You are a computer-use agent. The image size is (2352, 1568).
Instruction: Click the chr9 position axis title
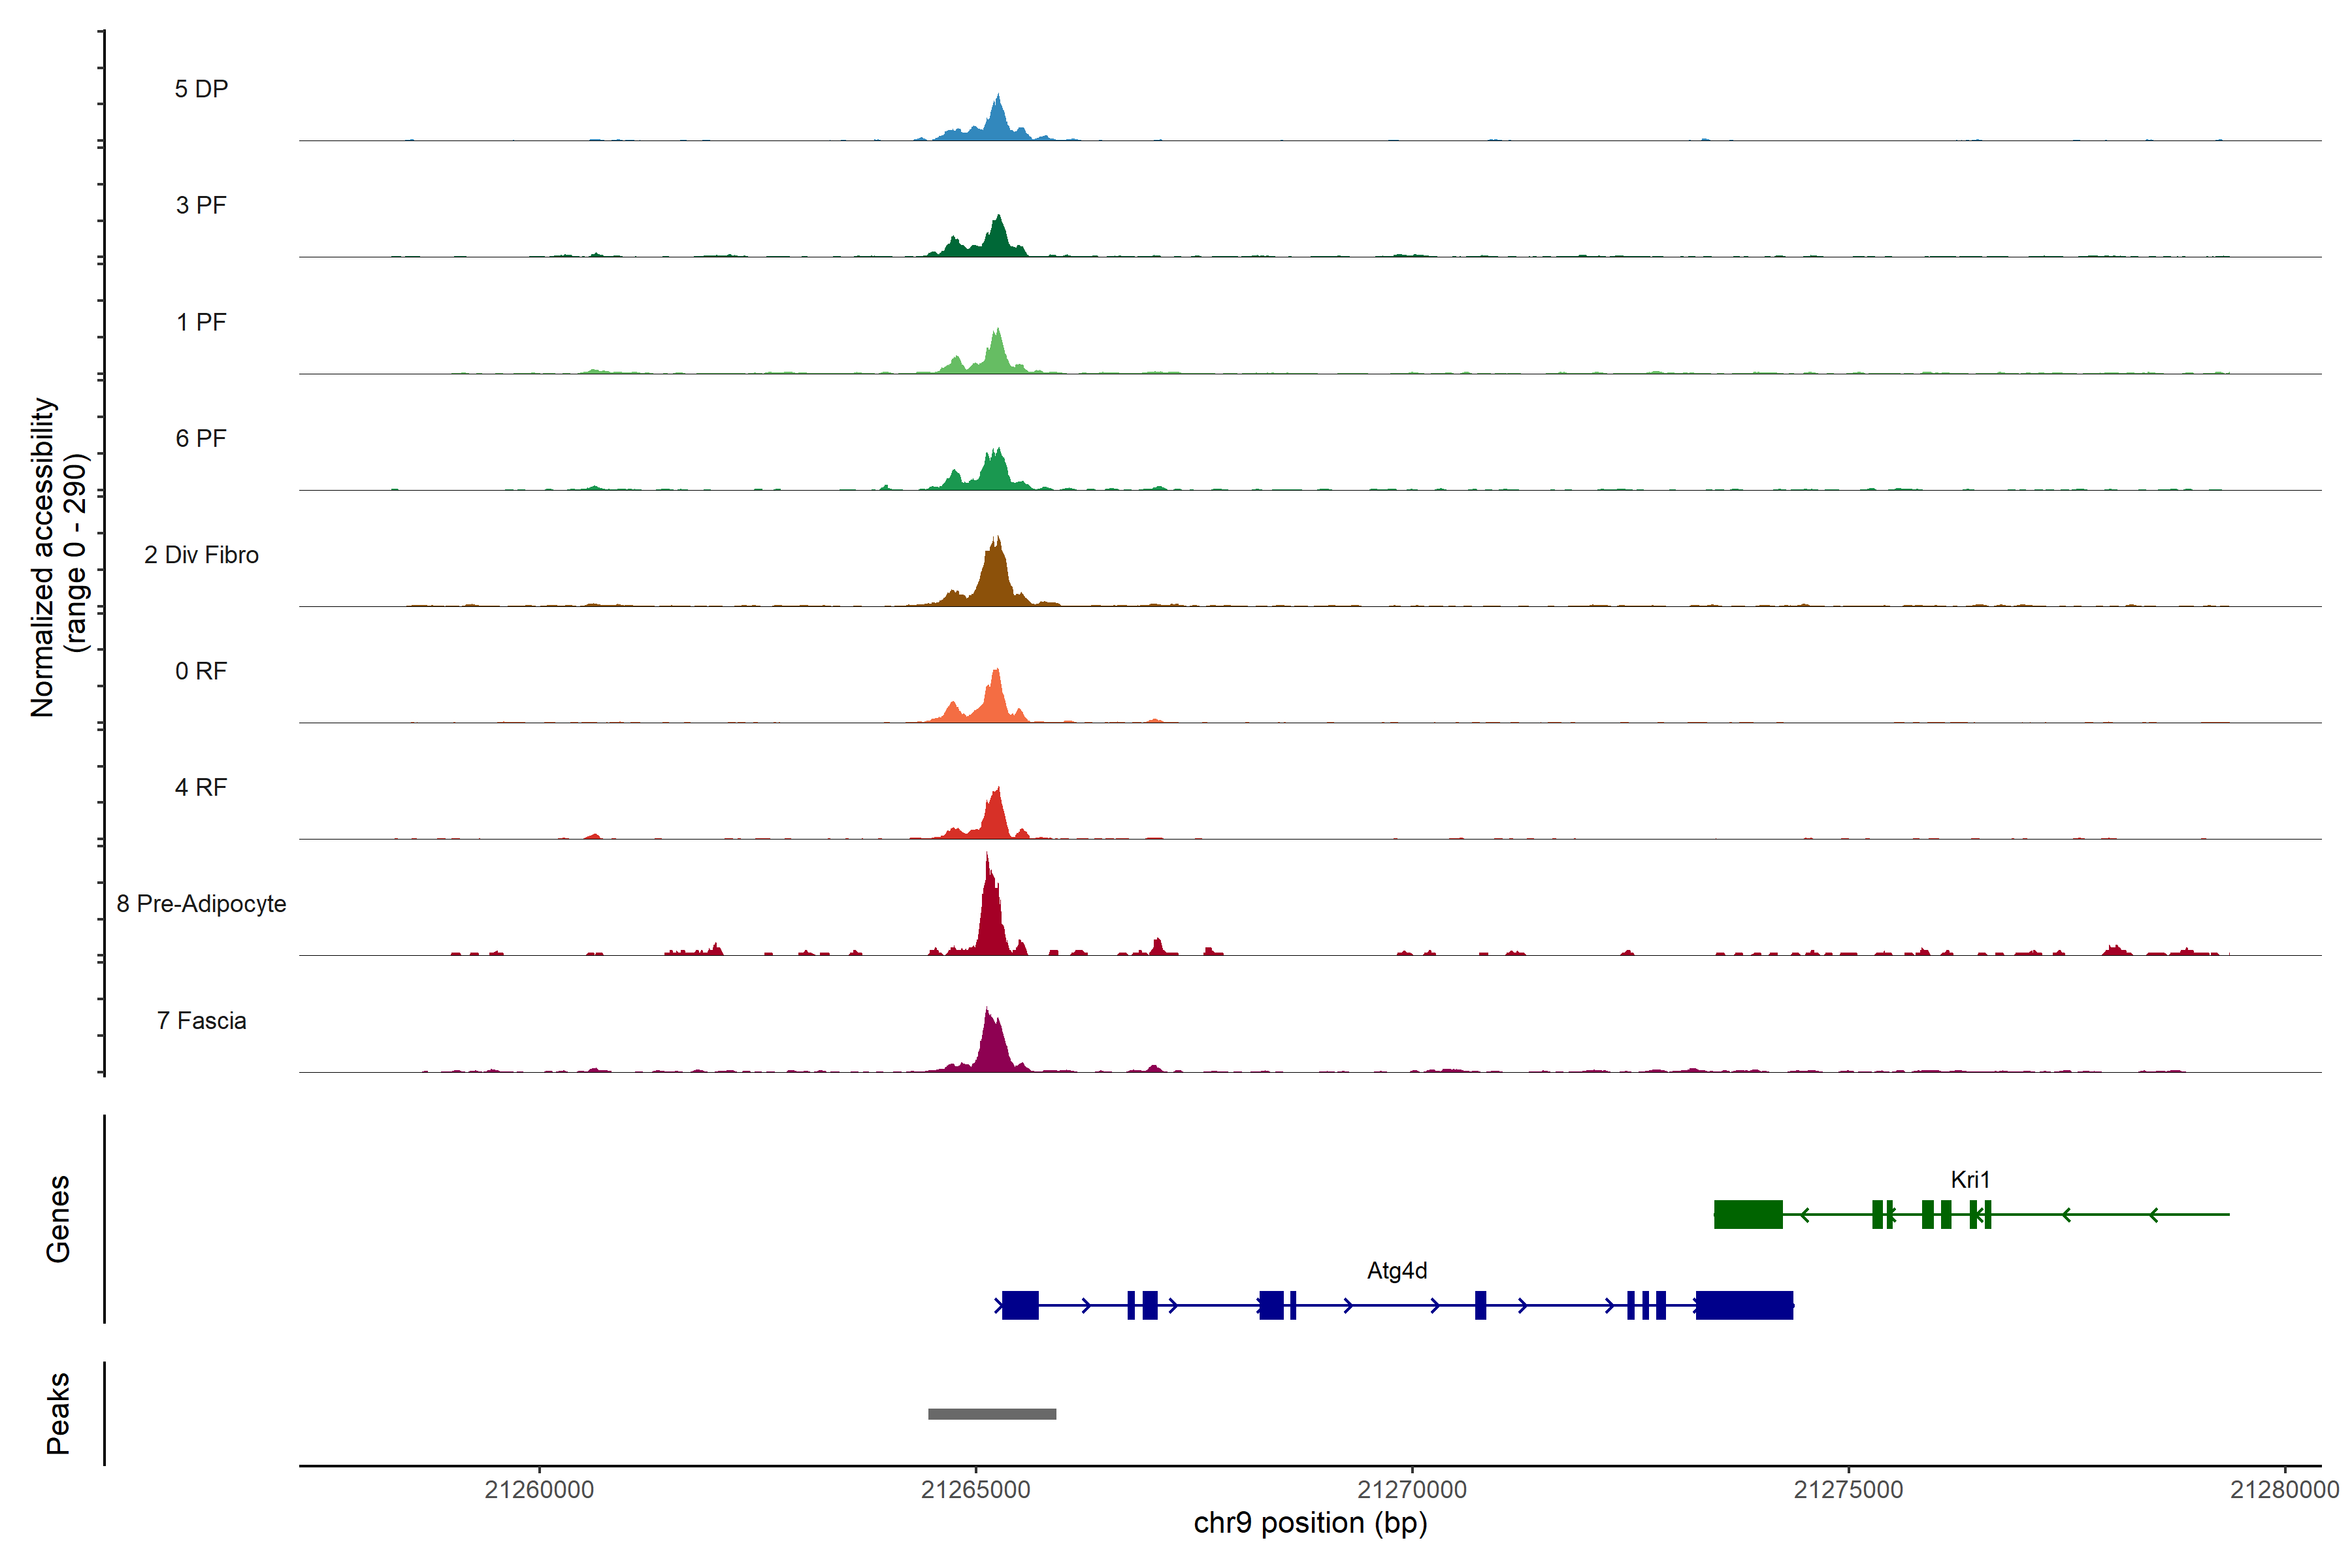tap(1310, 1523)
